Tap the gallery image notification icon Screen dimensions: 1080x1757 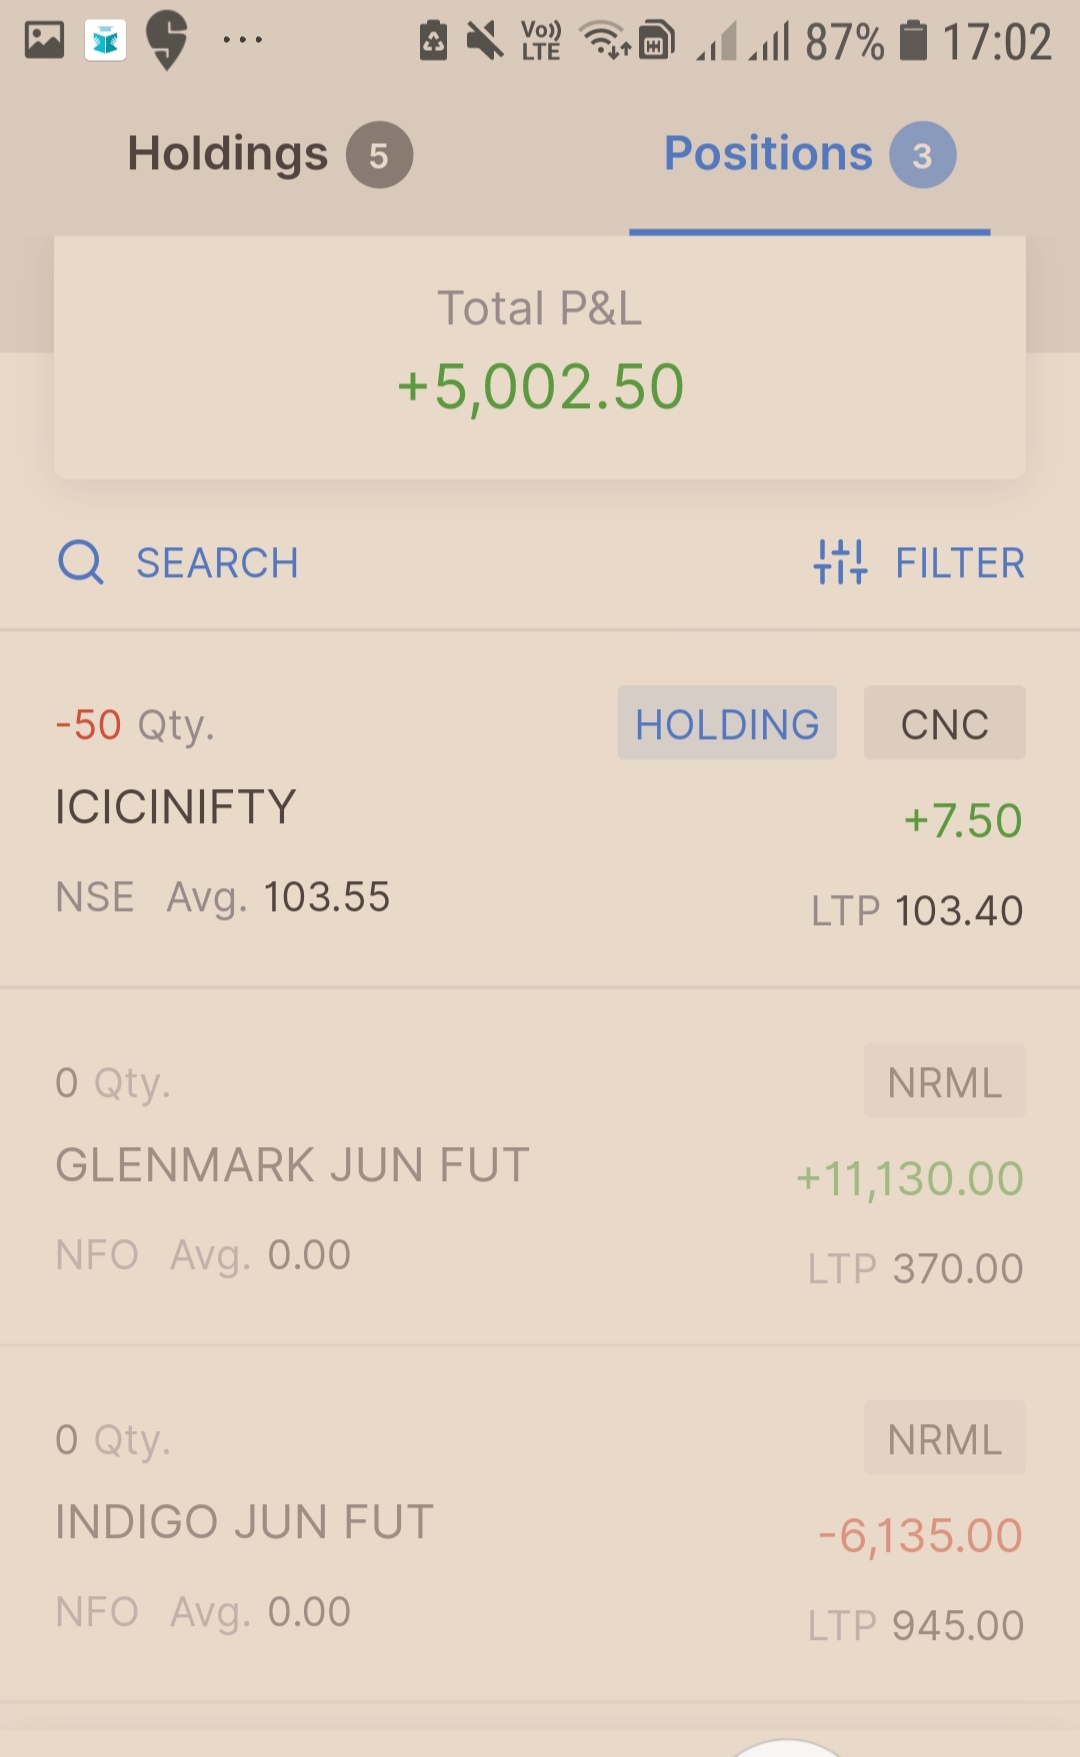click(44, 40)
